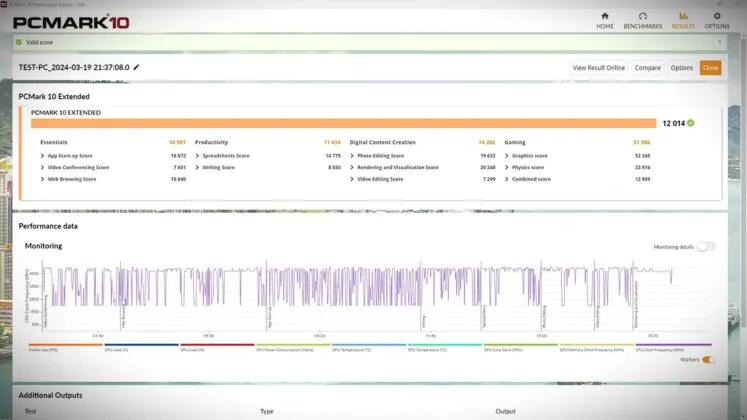Open the Results section
The image size is (747, 420).
pos(683,20)
